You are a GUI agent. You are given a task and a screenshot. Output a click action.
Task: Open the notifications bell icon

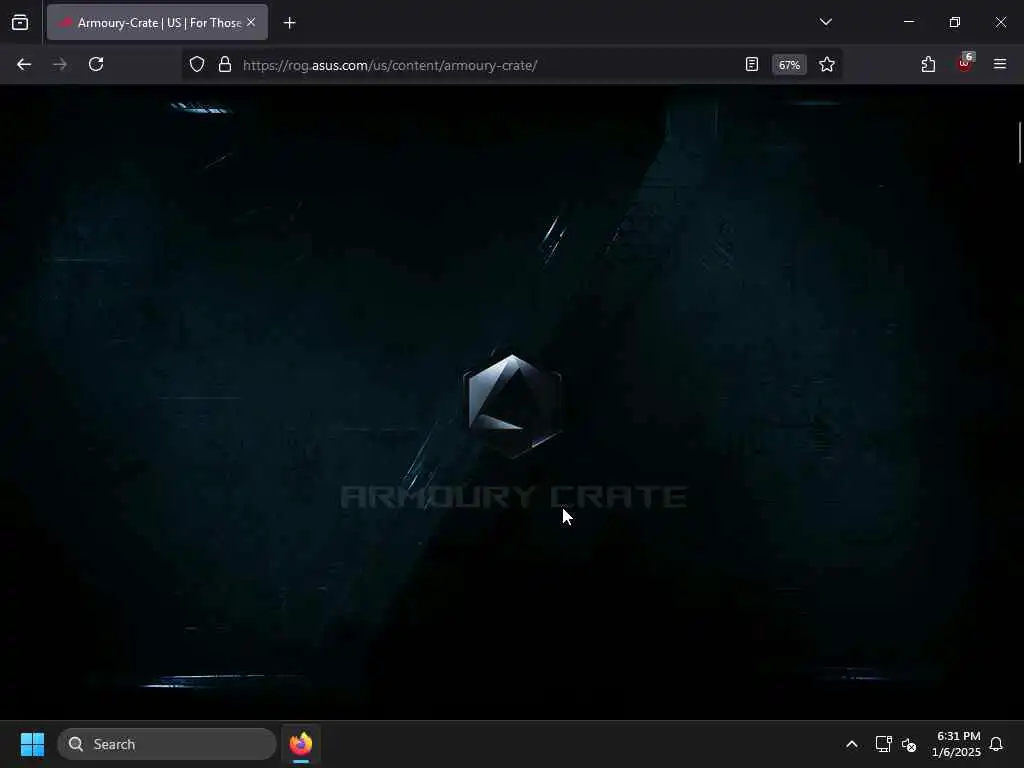pyautogui.click(x=996, y=744)
